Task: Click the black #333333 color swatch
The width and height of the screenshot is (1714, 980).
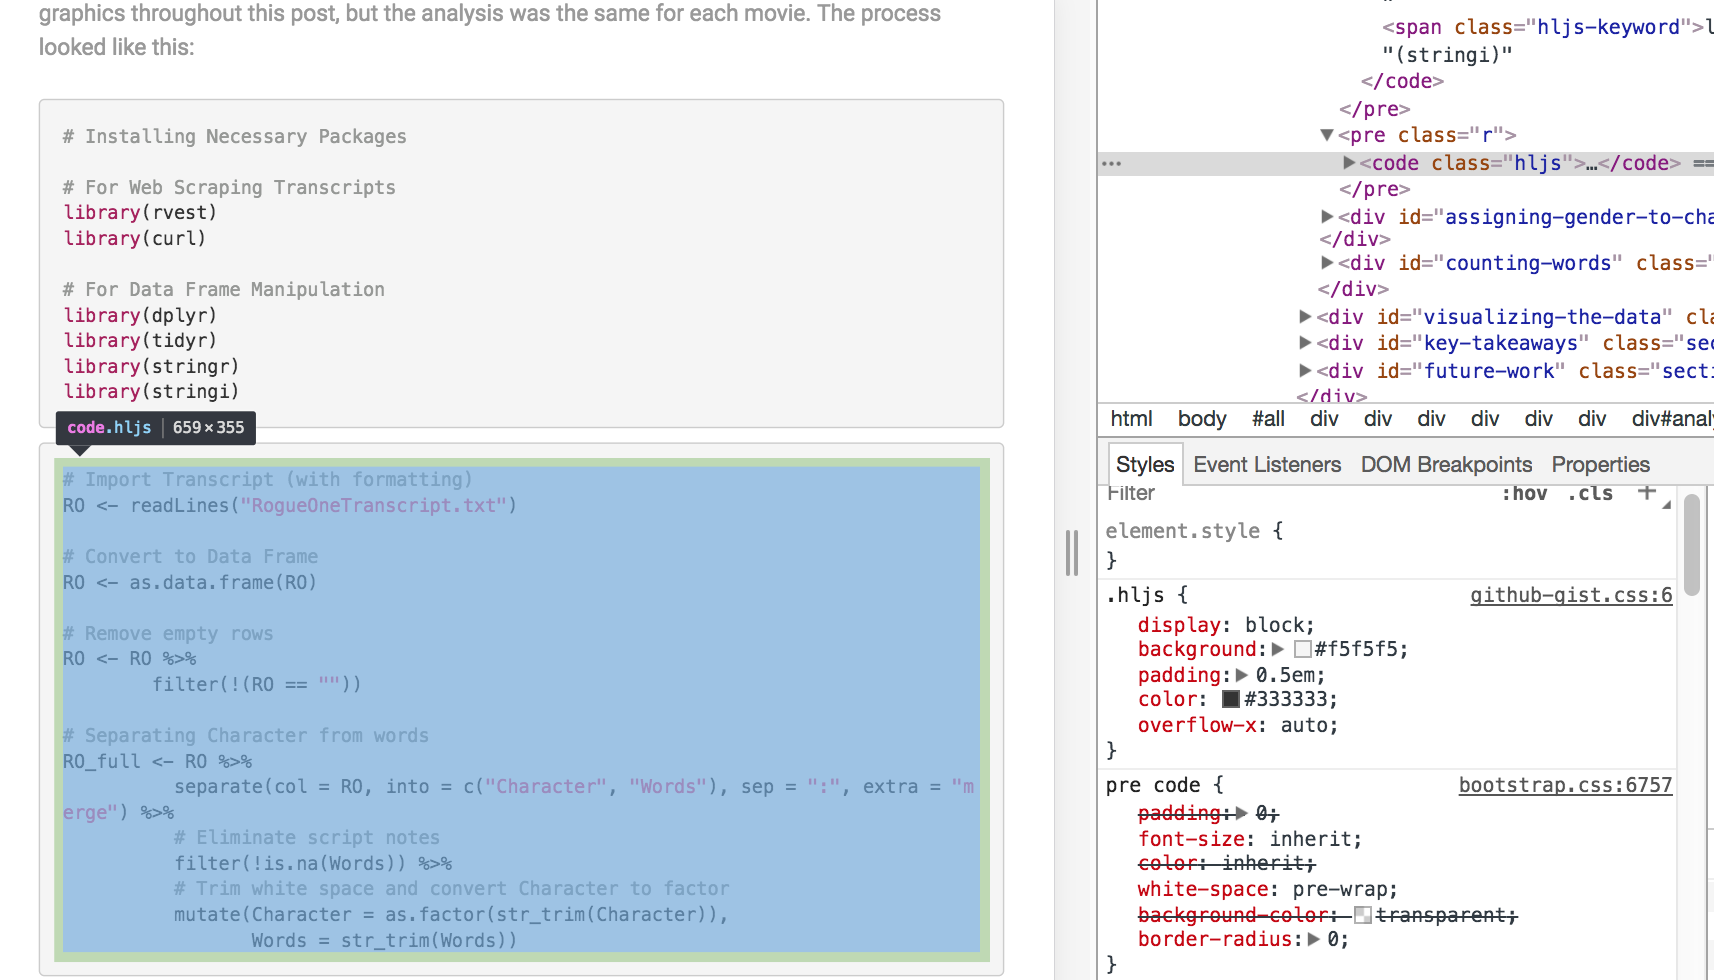Action: tap(1229, 699)
